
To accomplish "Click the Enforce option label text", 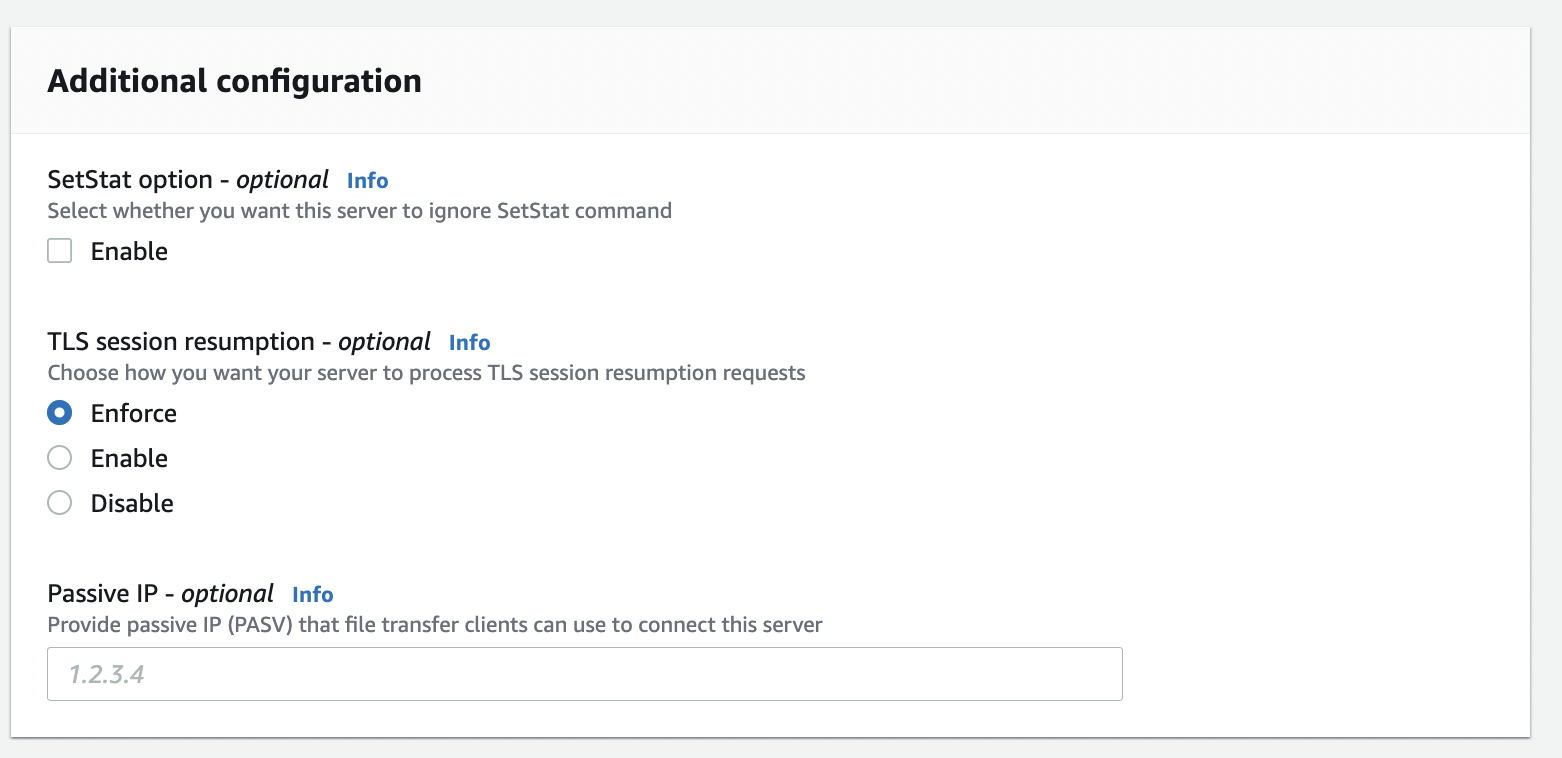I will coord(134,413).
